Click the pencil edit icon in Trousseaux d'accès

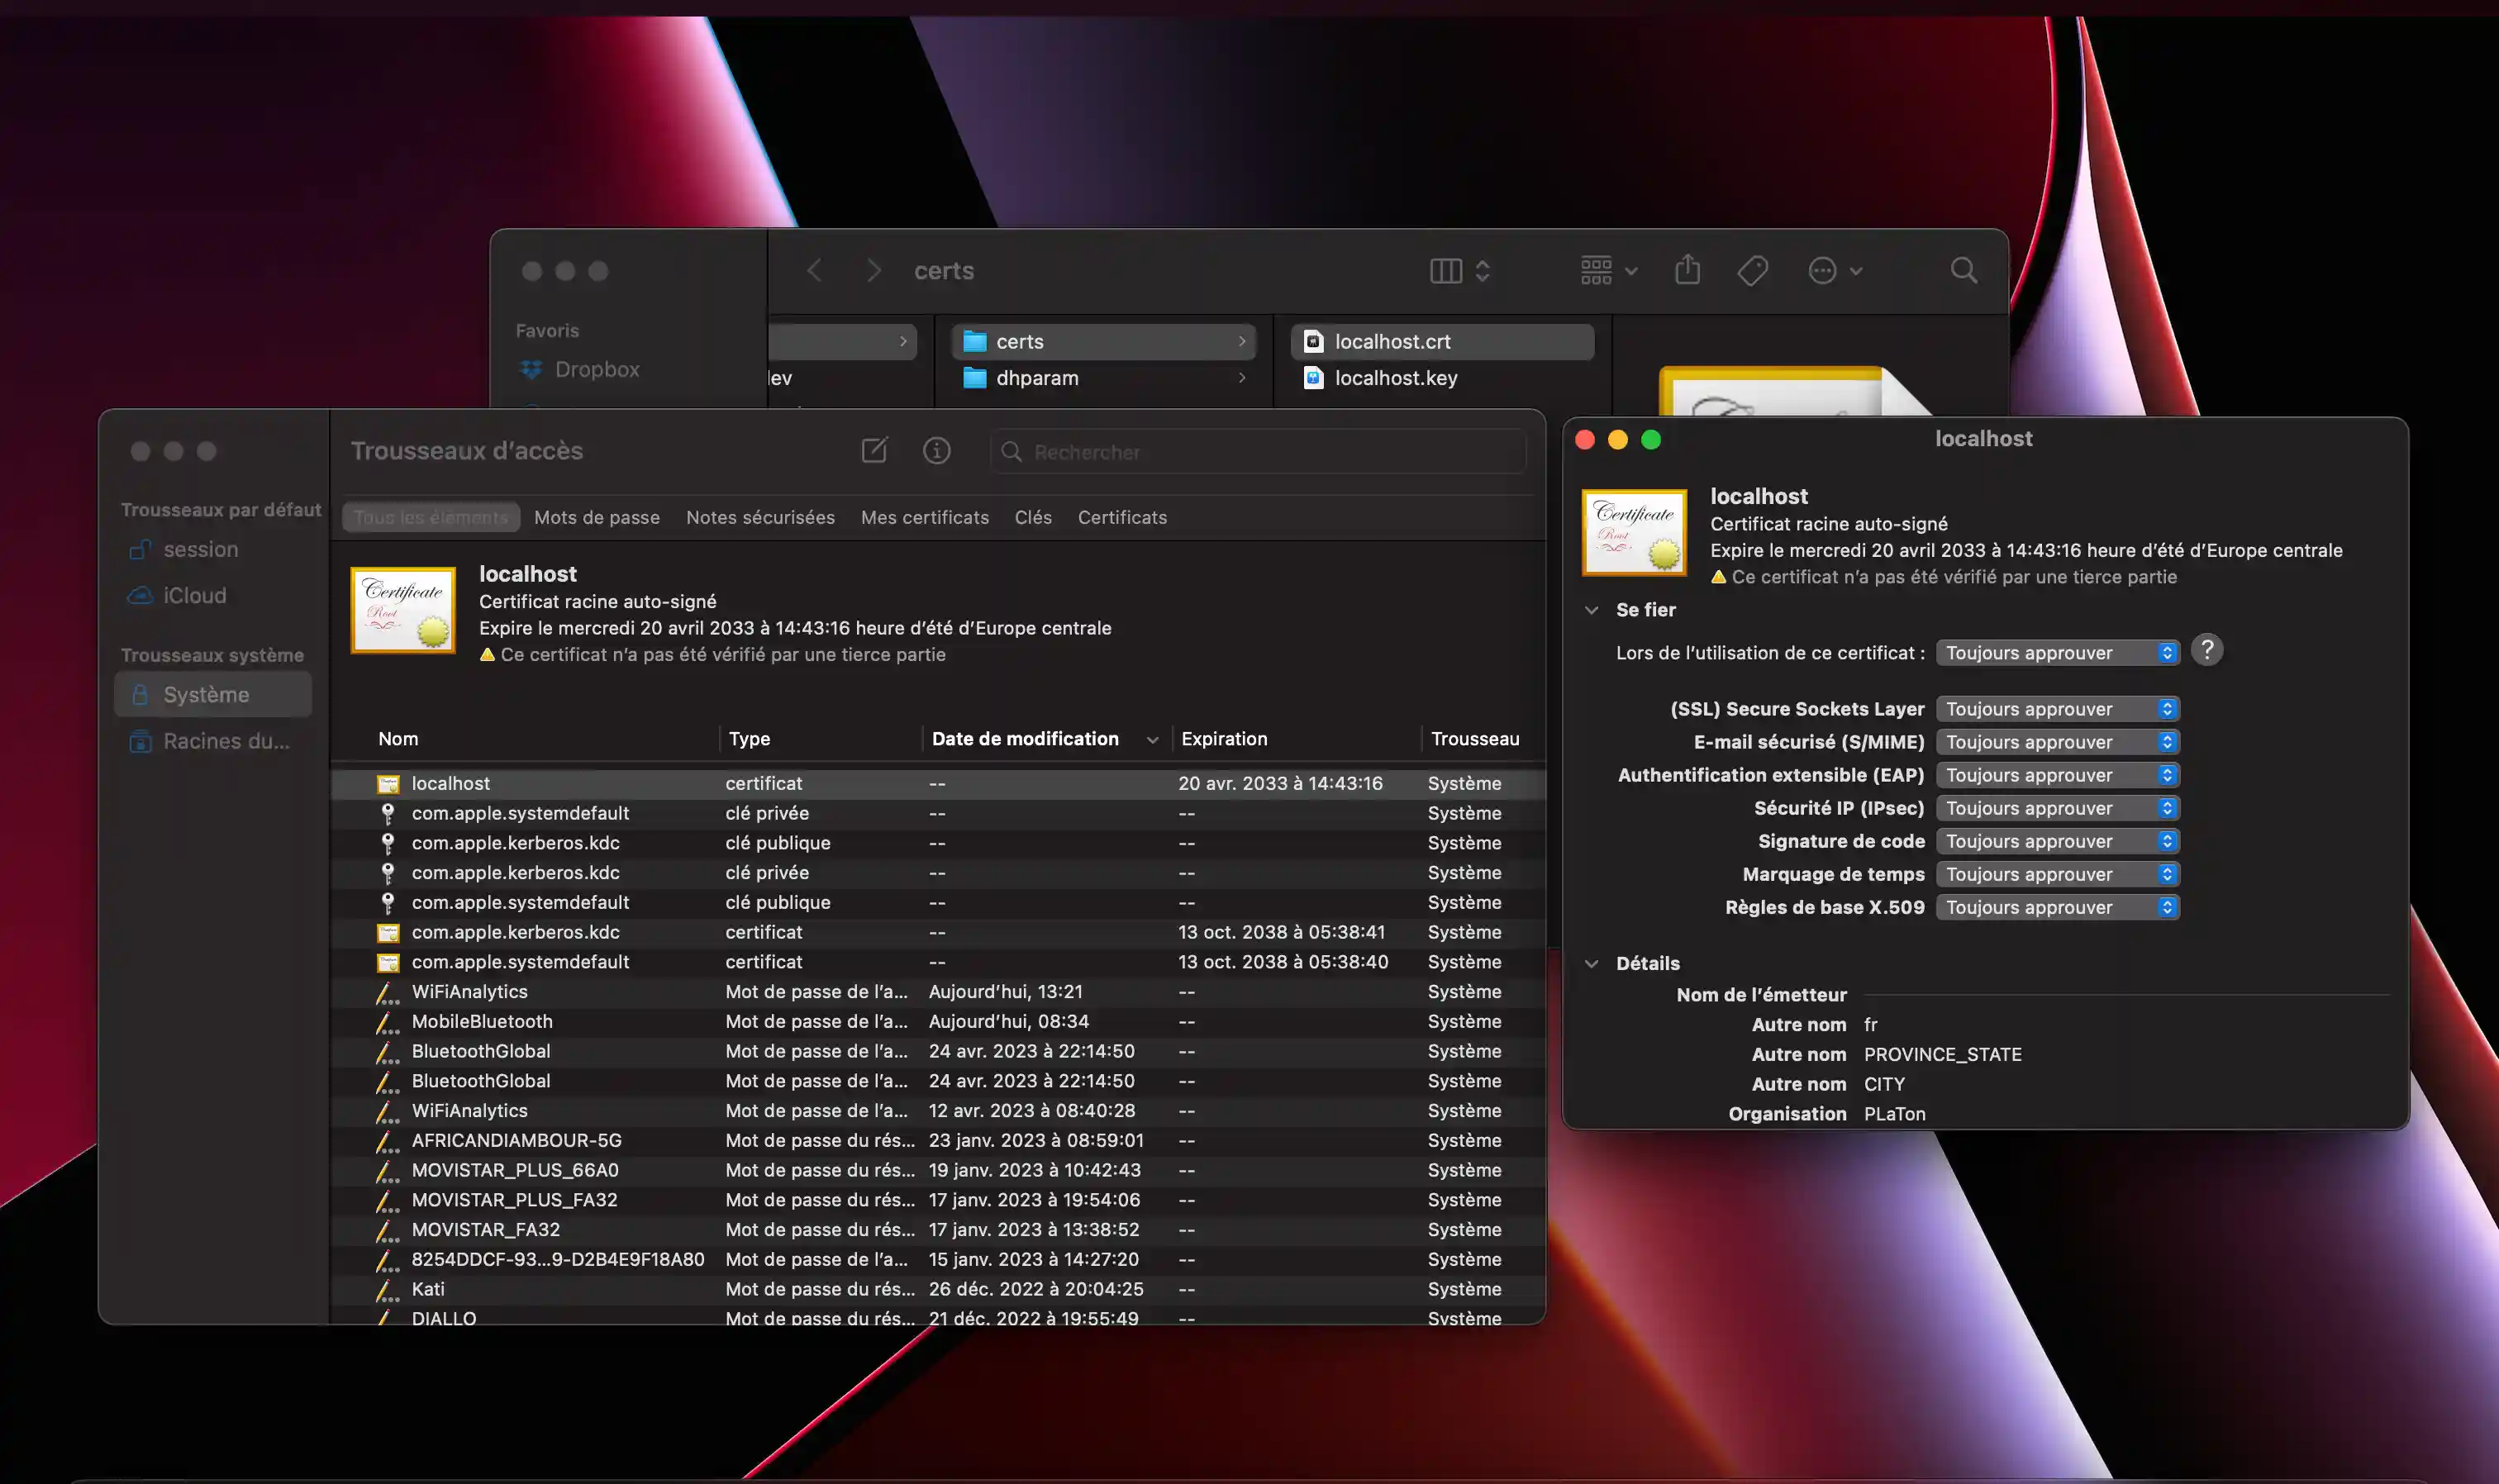pyautogui.click(x=874, y=450)
